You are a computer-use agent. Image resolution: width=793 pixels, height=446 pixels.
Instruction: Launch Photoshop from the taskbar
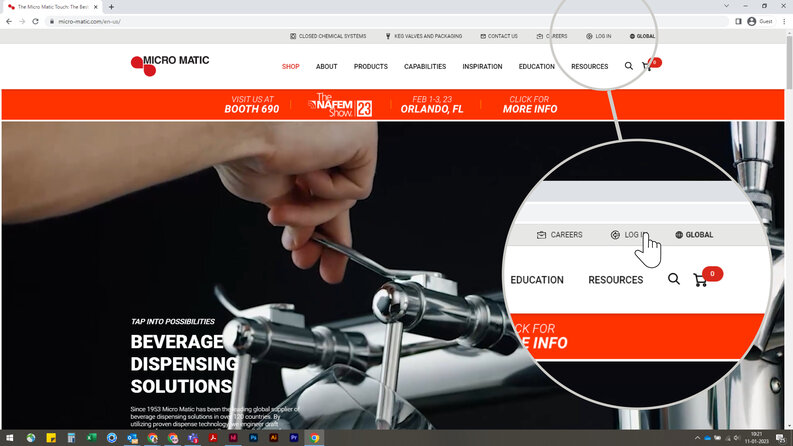(x=254, y=438)
